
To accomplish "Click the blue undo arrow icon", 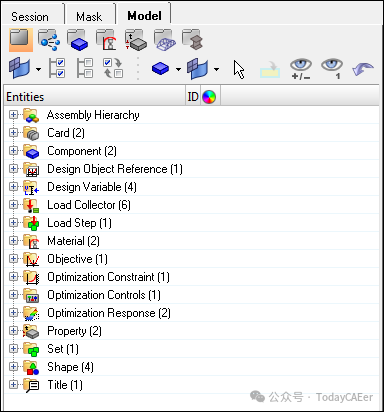I will click(x=363, y=69).
